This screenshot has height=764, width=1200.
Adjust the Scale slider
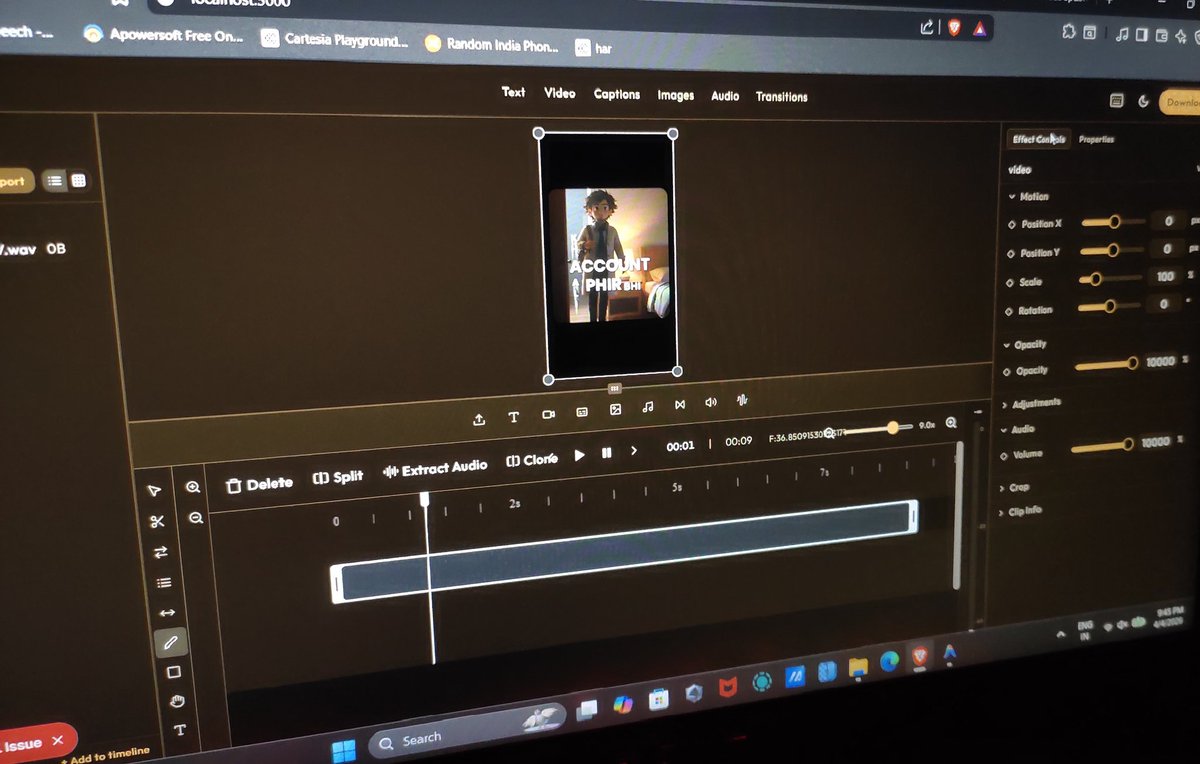pos(1109,279)
